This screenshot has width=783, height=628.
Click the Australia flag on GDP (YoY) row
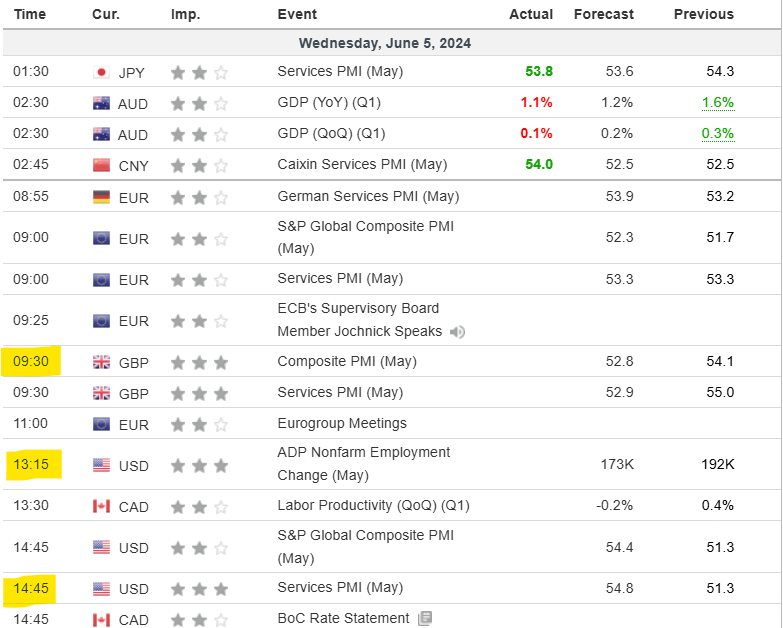(x=101, y=103)
